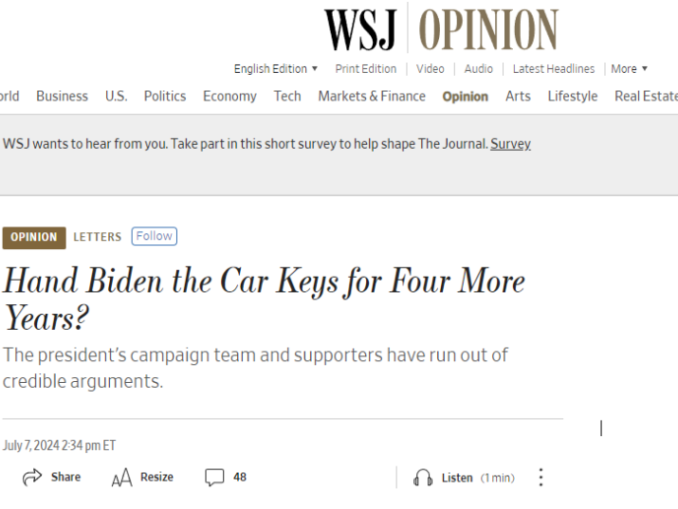
Task: Navigate to the Tech section
Action: pyautogui.click(x=287, y=96)
